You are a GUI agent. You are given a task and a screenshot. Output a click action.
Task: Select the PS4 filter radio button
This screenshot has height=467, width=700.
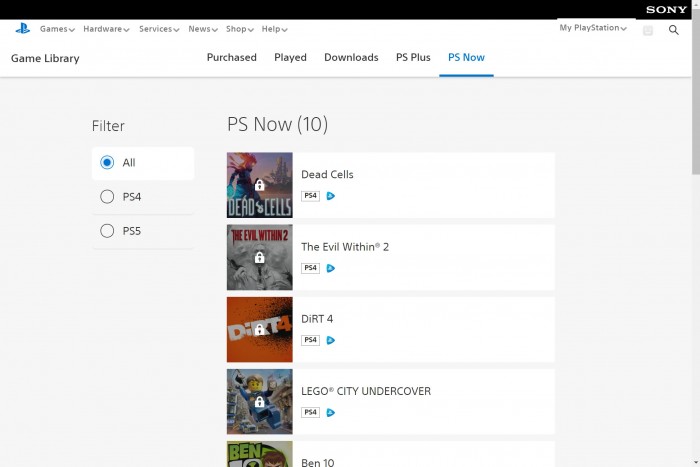(x=108, y=197)
